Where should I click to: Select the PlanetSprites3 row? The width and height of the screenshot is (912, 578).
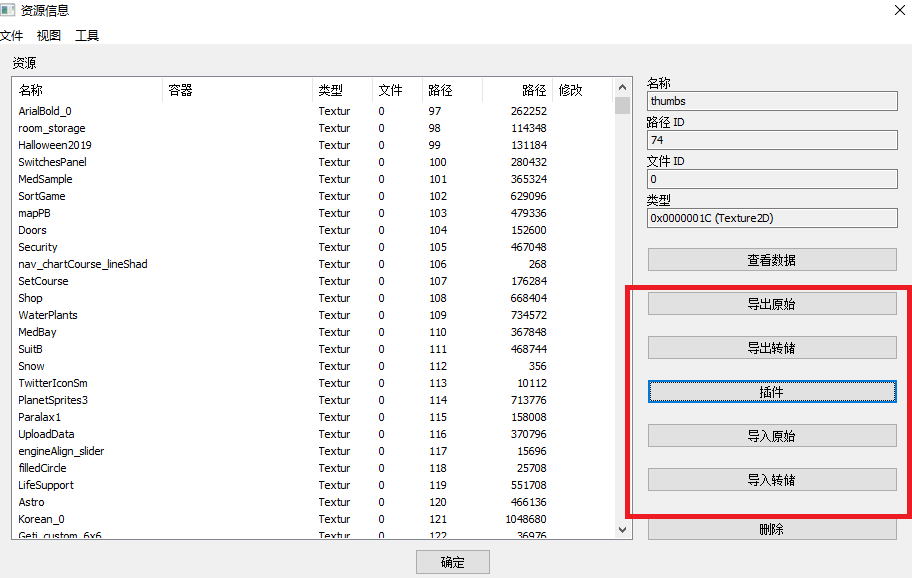(x=313, y=400)
